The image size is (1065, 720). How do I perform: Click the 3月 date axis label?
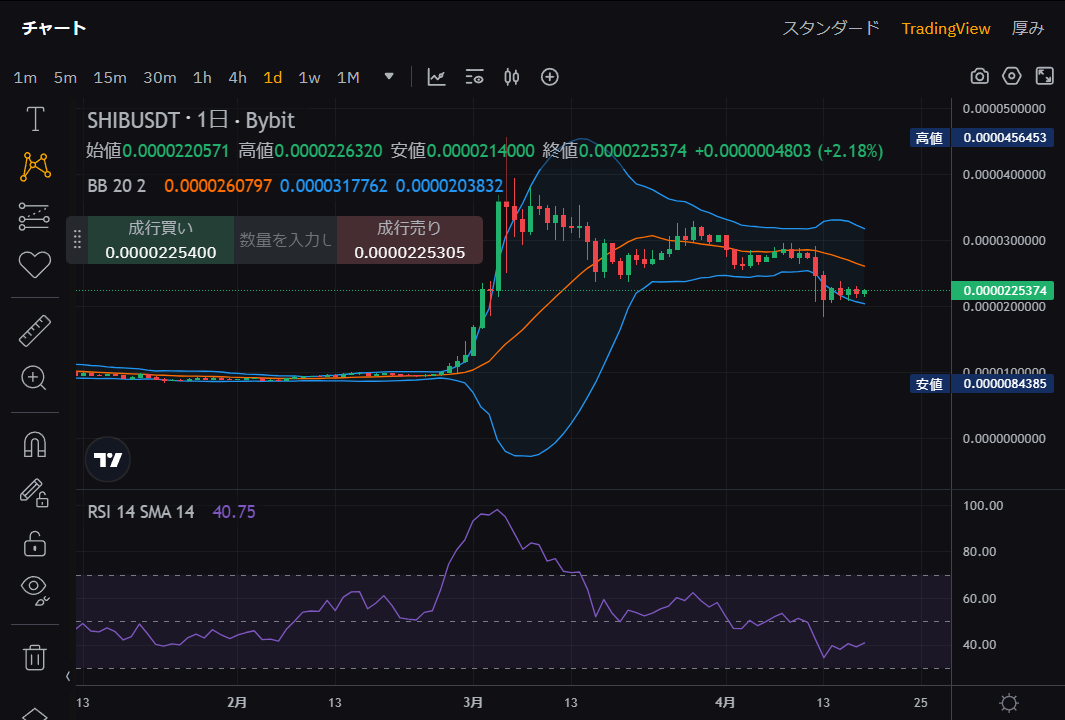473,702
